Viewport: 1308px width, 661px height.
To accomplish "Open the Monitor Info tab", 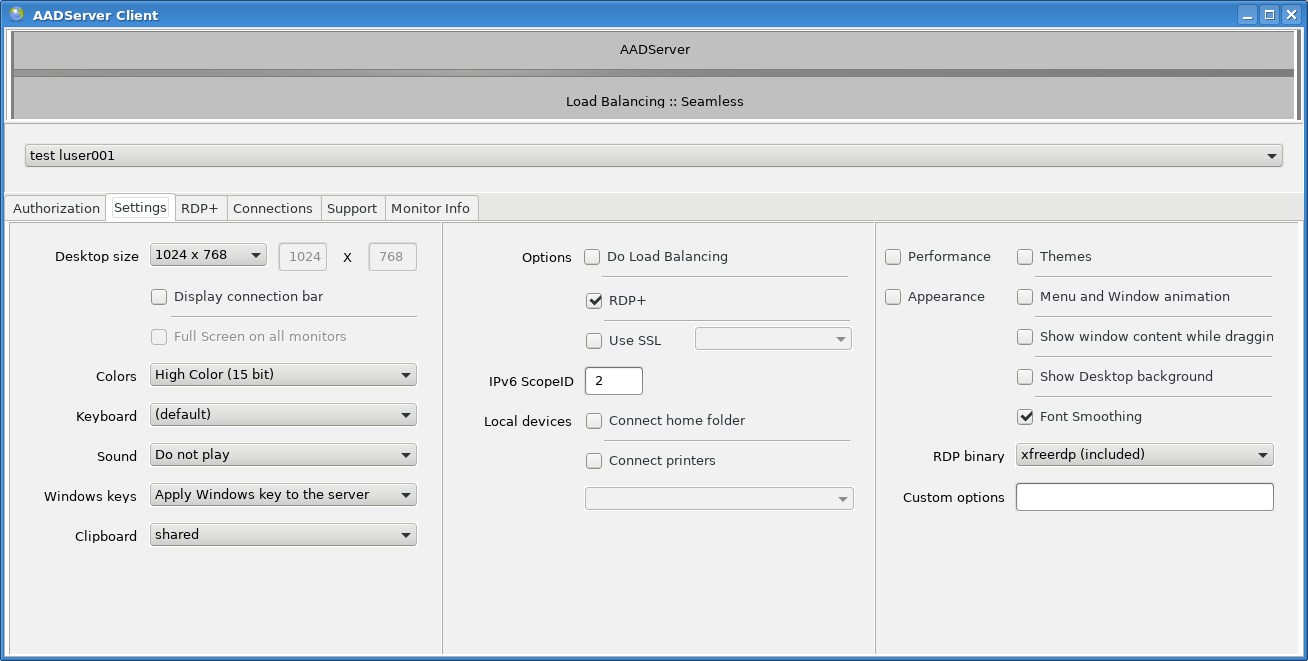I will coord(430,208).
